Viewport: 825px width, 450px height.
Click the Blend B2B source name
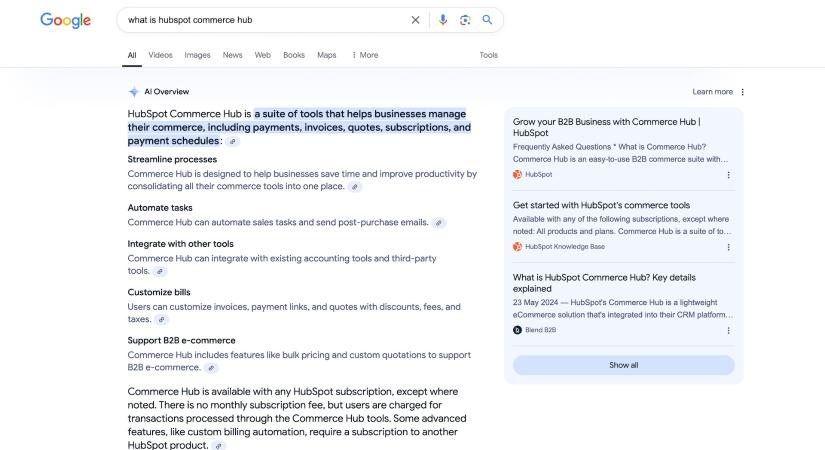point(540,330)
